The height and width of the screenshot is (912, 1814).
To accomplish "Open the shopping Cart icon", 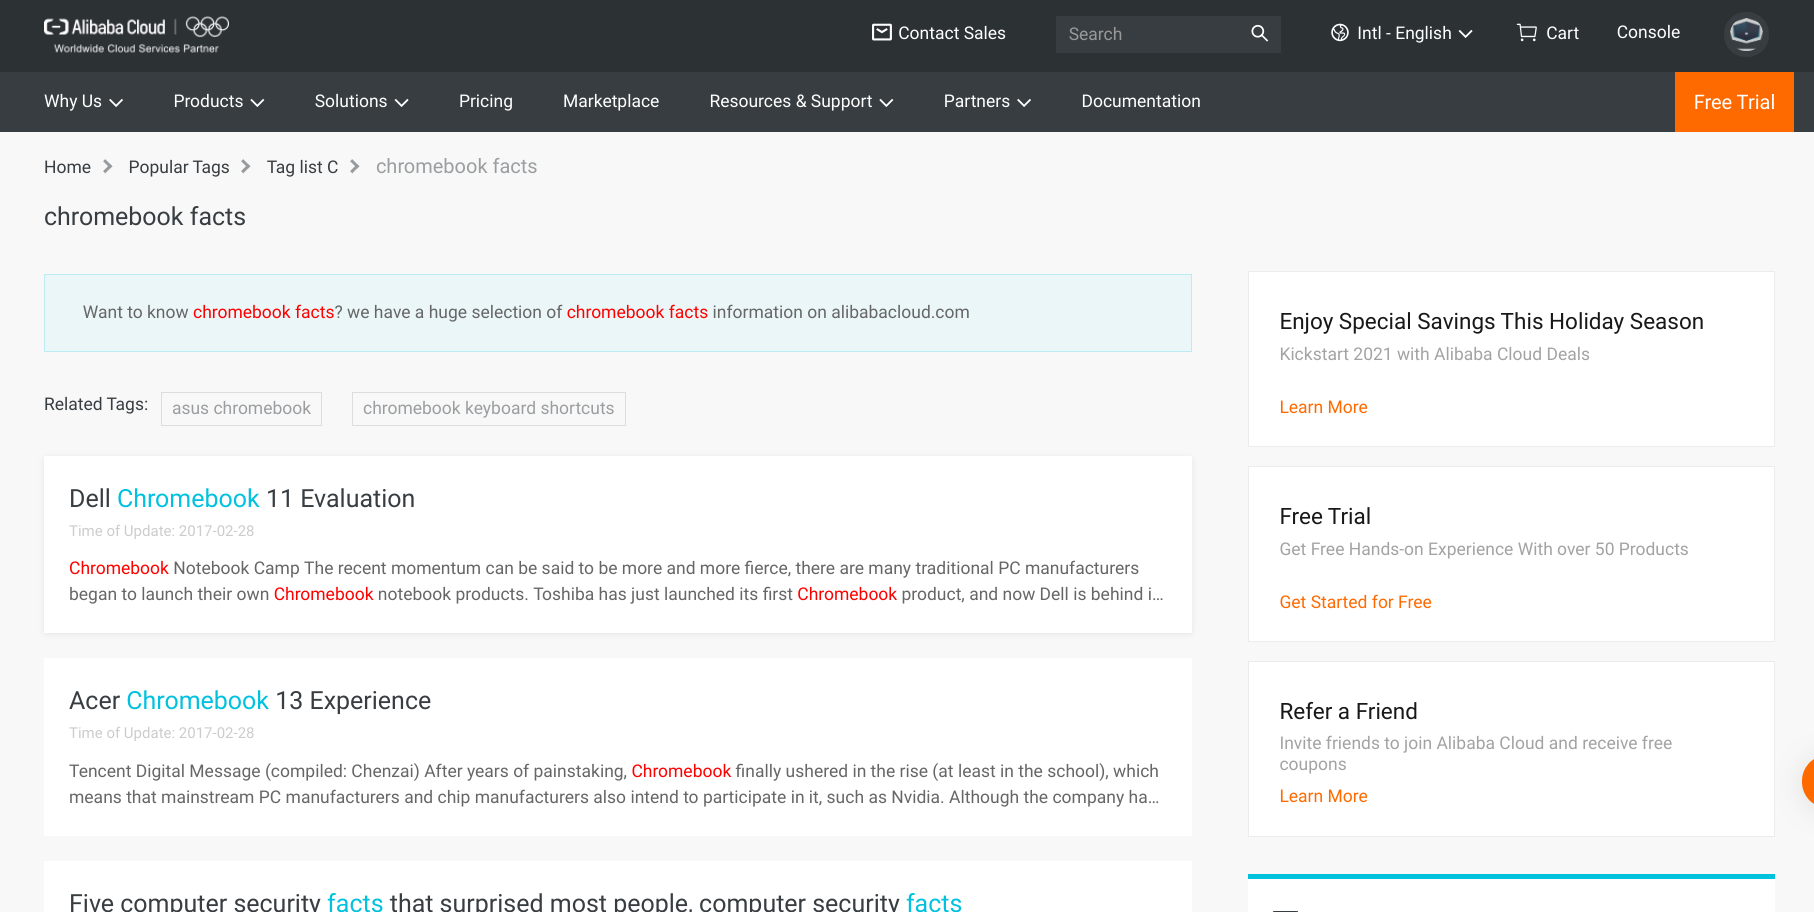I will click(x=1526, y=33).
